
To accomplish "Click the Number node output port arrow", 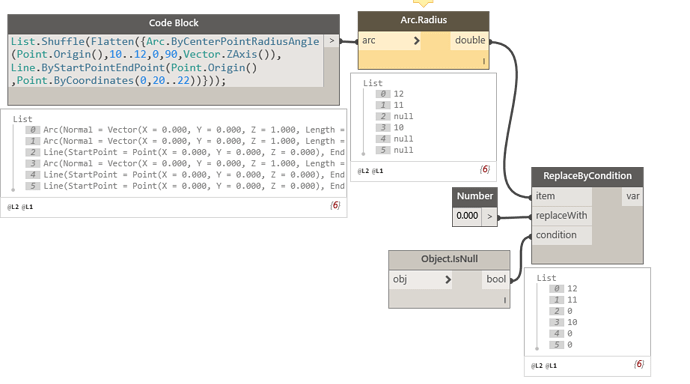I will (x=489, y=216).
